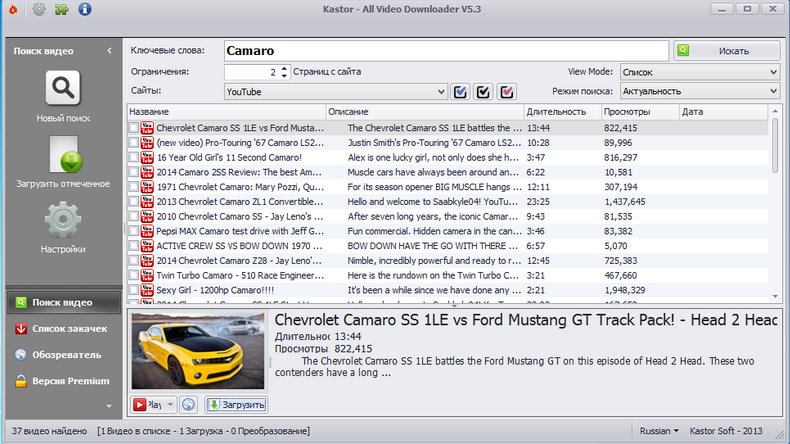
Task: Click YouTube icon of 2014 Camaro 2SS Review row
Action: click(x=147, y=172)
